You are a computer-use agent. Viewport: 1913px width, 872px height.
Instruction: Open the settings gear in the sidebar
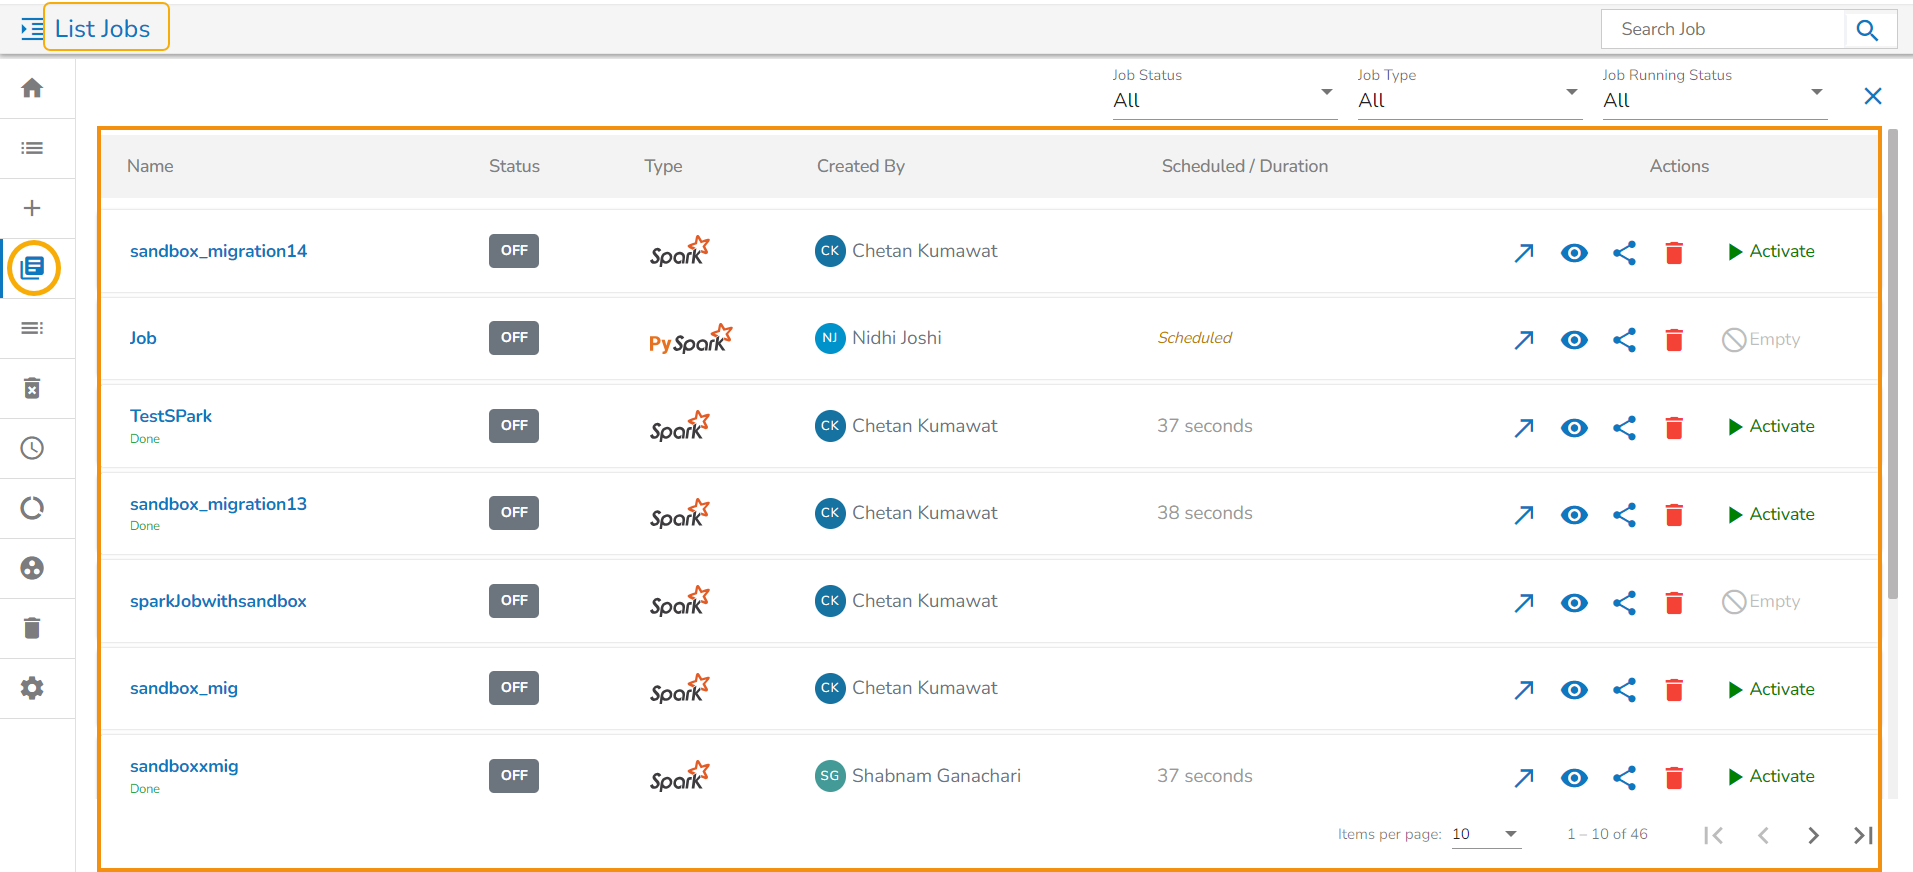[32, 688]
